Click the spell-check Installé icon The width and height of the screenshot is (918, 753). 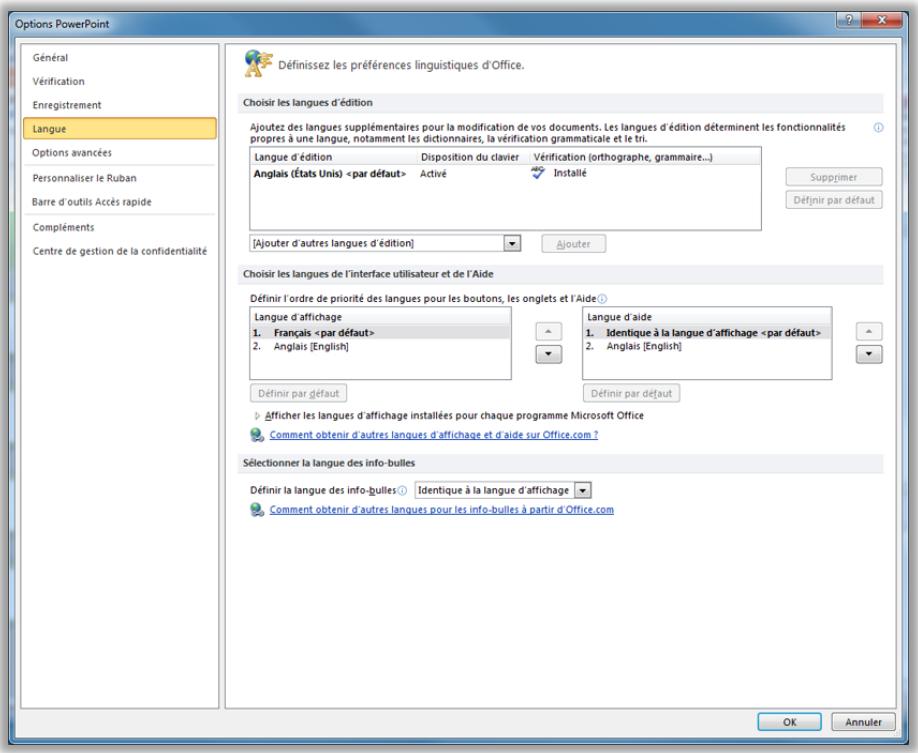pos(538,173)
